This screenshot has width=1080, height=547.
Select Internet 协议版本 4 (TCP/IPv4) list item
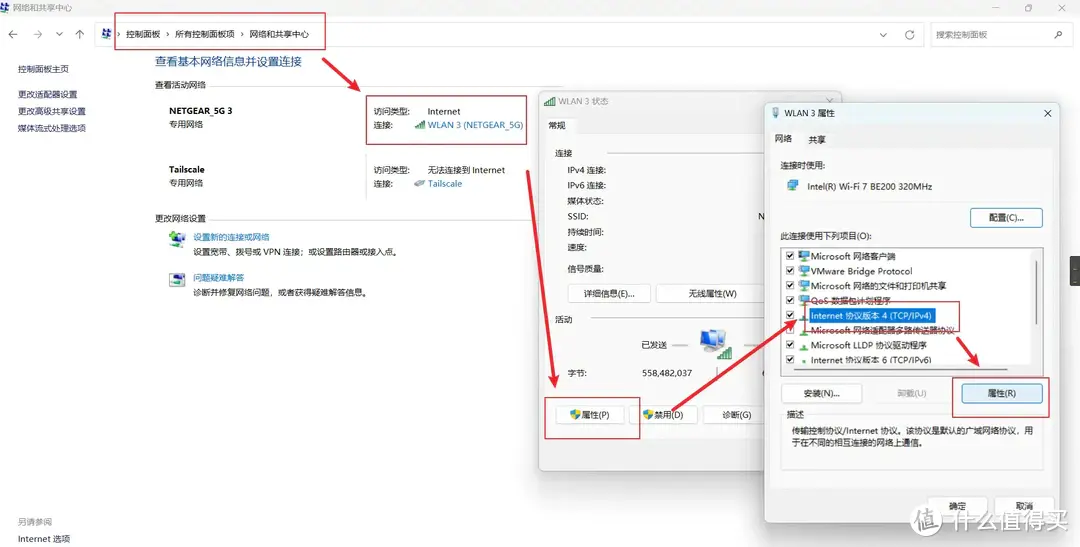point(871,316)
